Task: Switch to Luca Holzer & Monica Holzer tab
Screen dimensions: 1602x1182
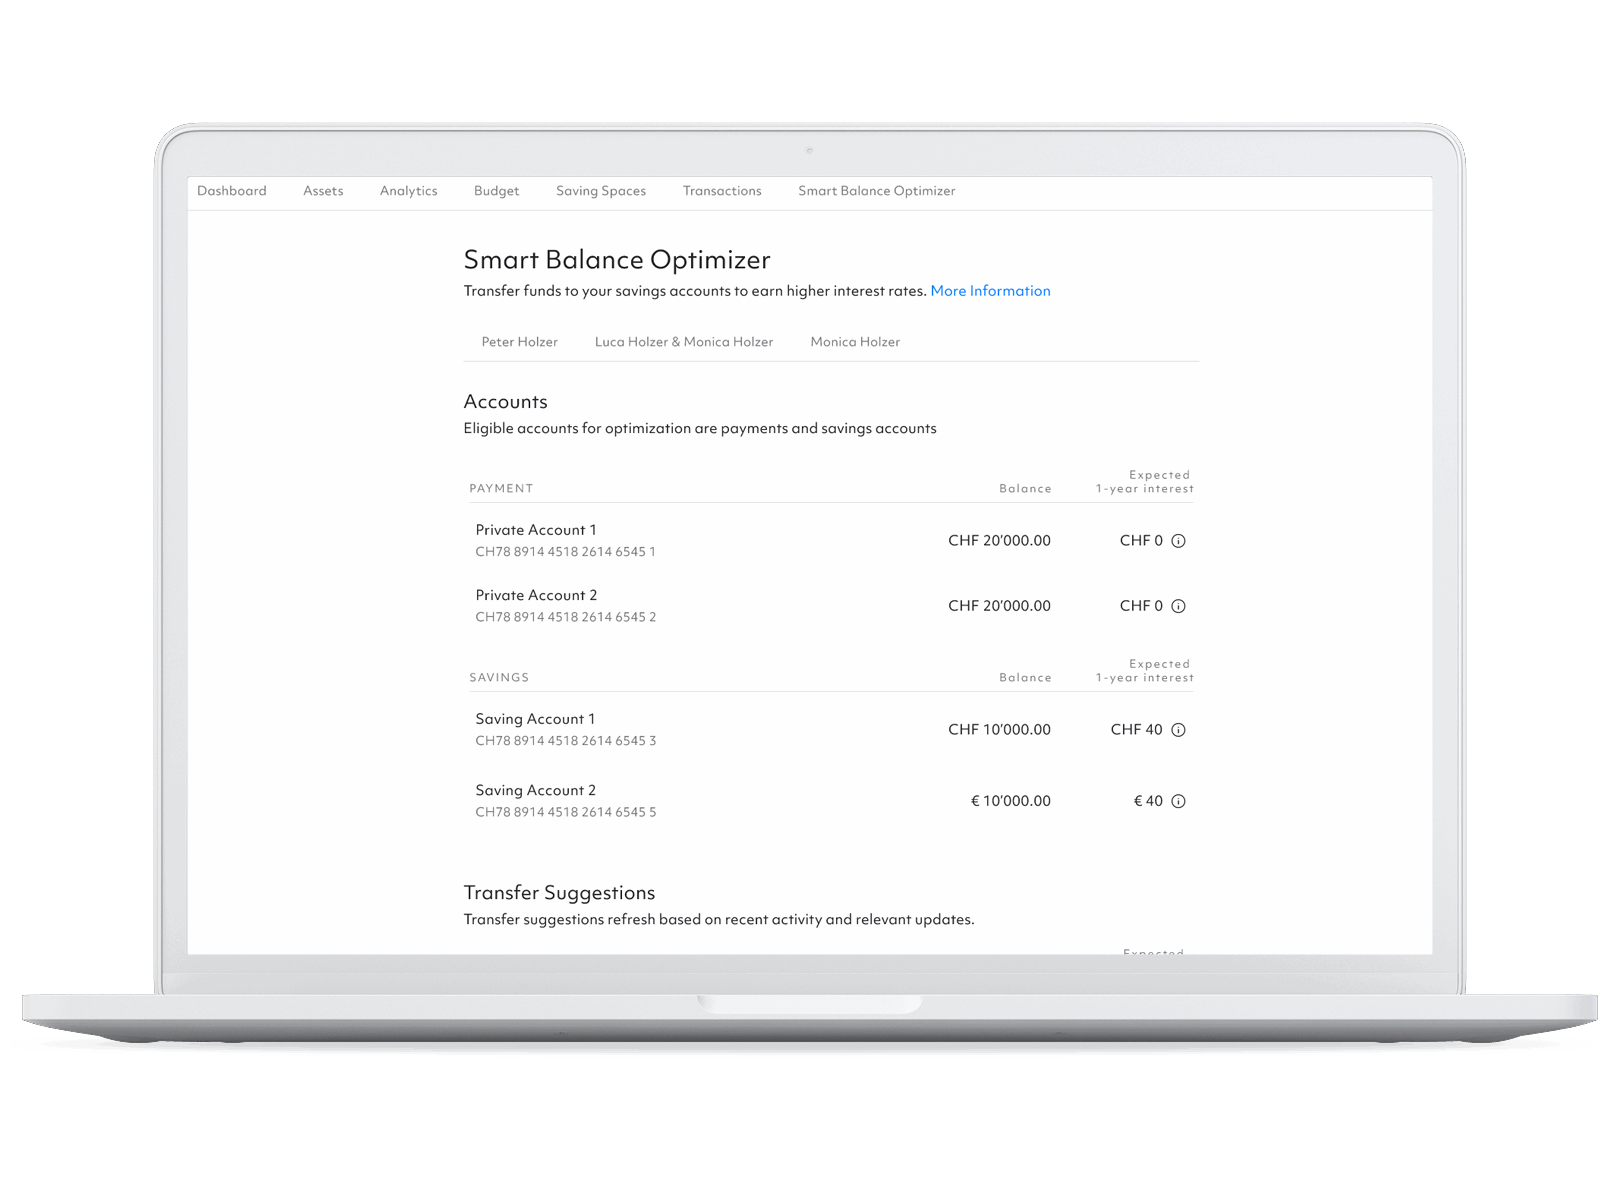Action: pyautogui.click(x=684, y=342)
